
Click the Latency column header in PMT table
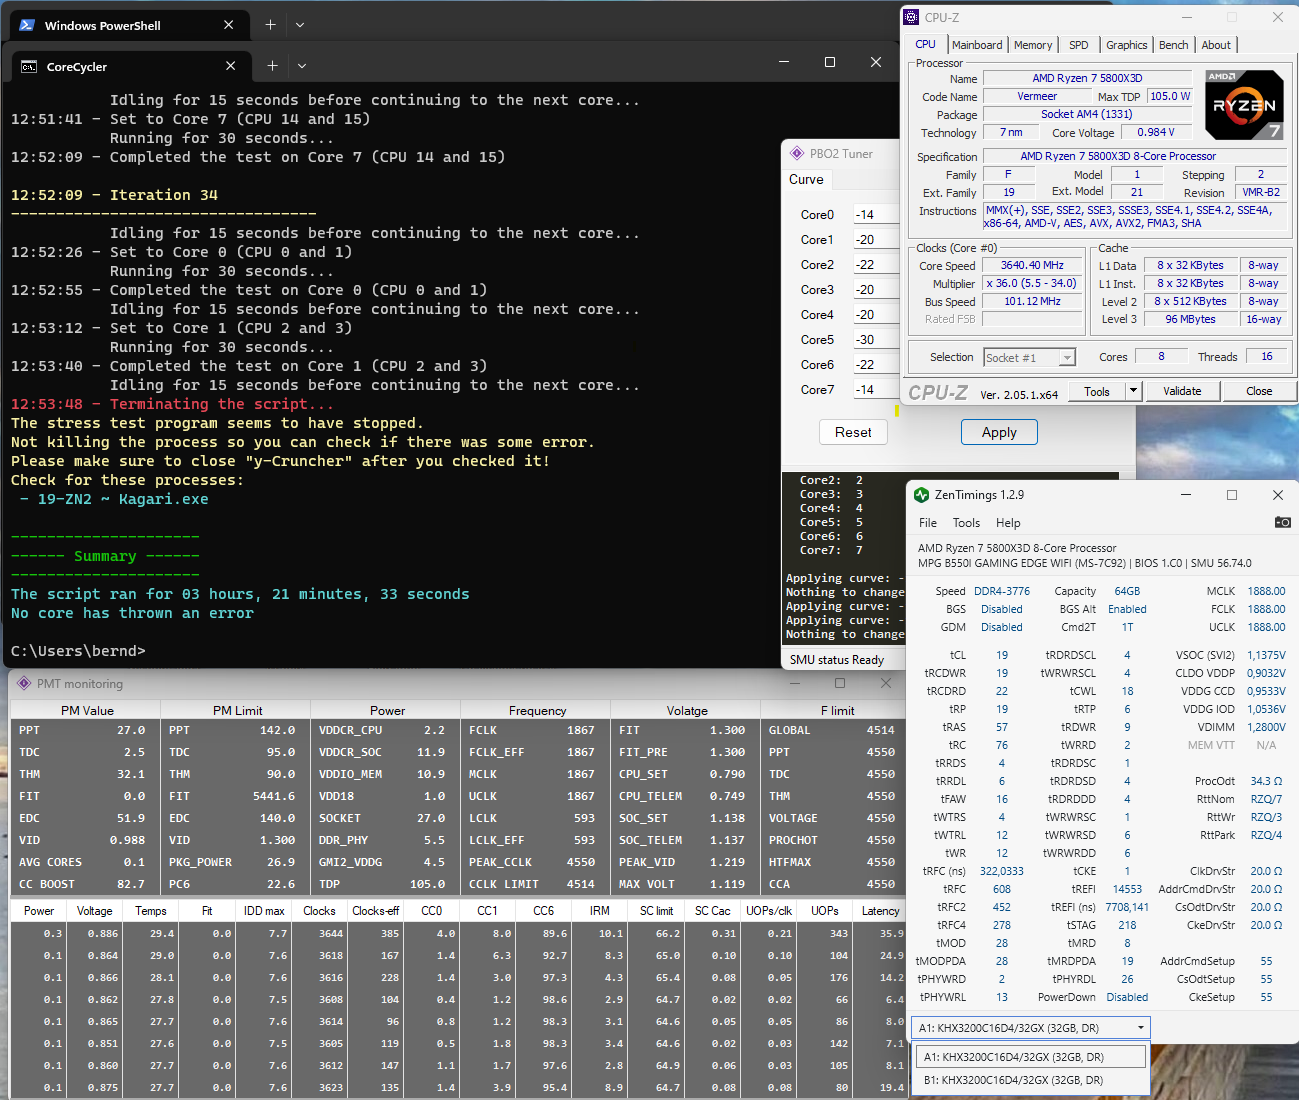[880, 911]
